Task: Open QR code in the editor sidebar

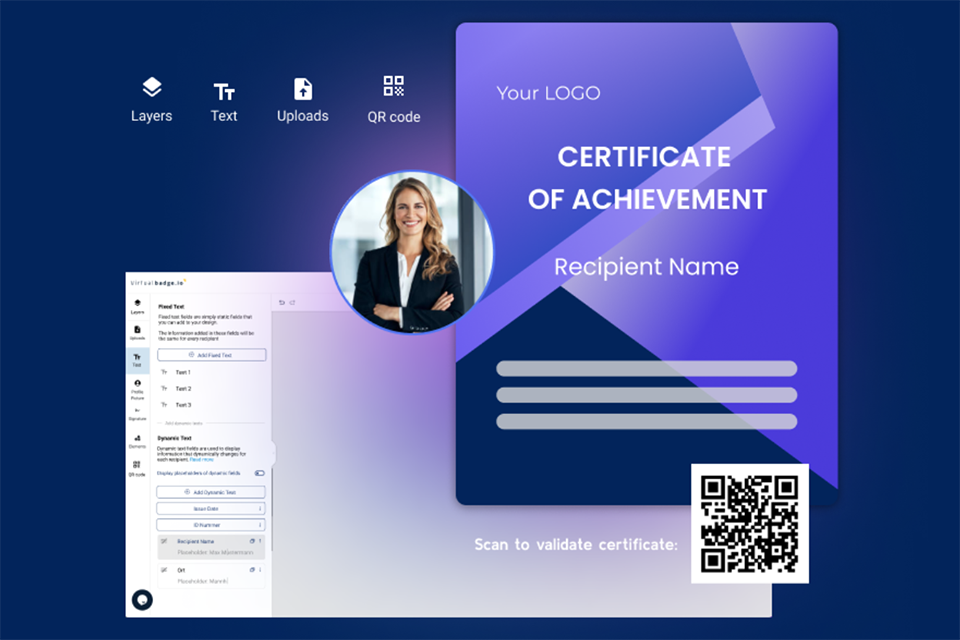Action: [x=137, y=469]
